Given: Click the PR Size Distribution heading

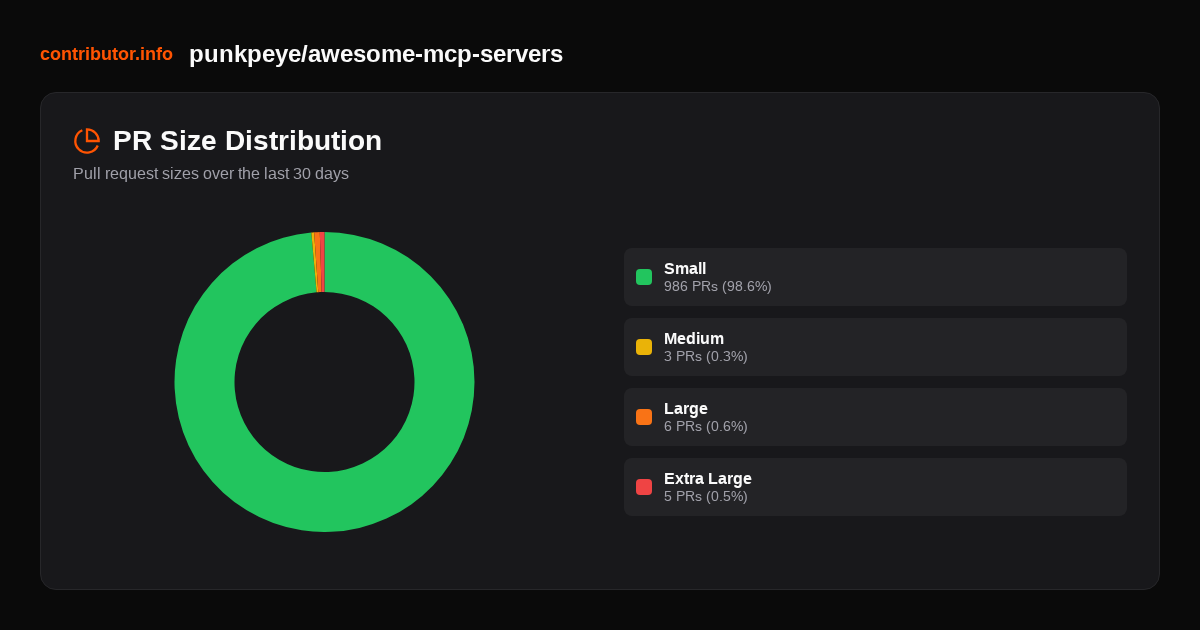Looking at the screenshot, I should coord(247,141).
